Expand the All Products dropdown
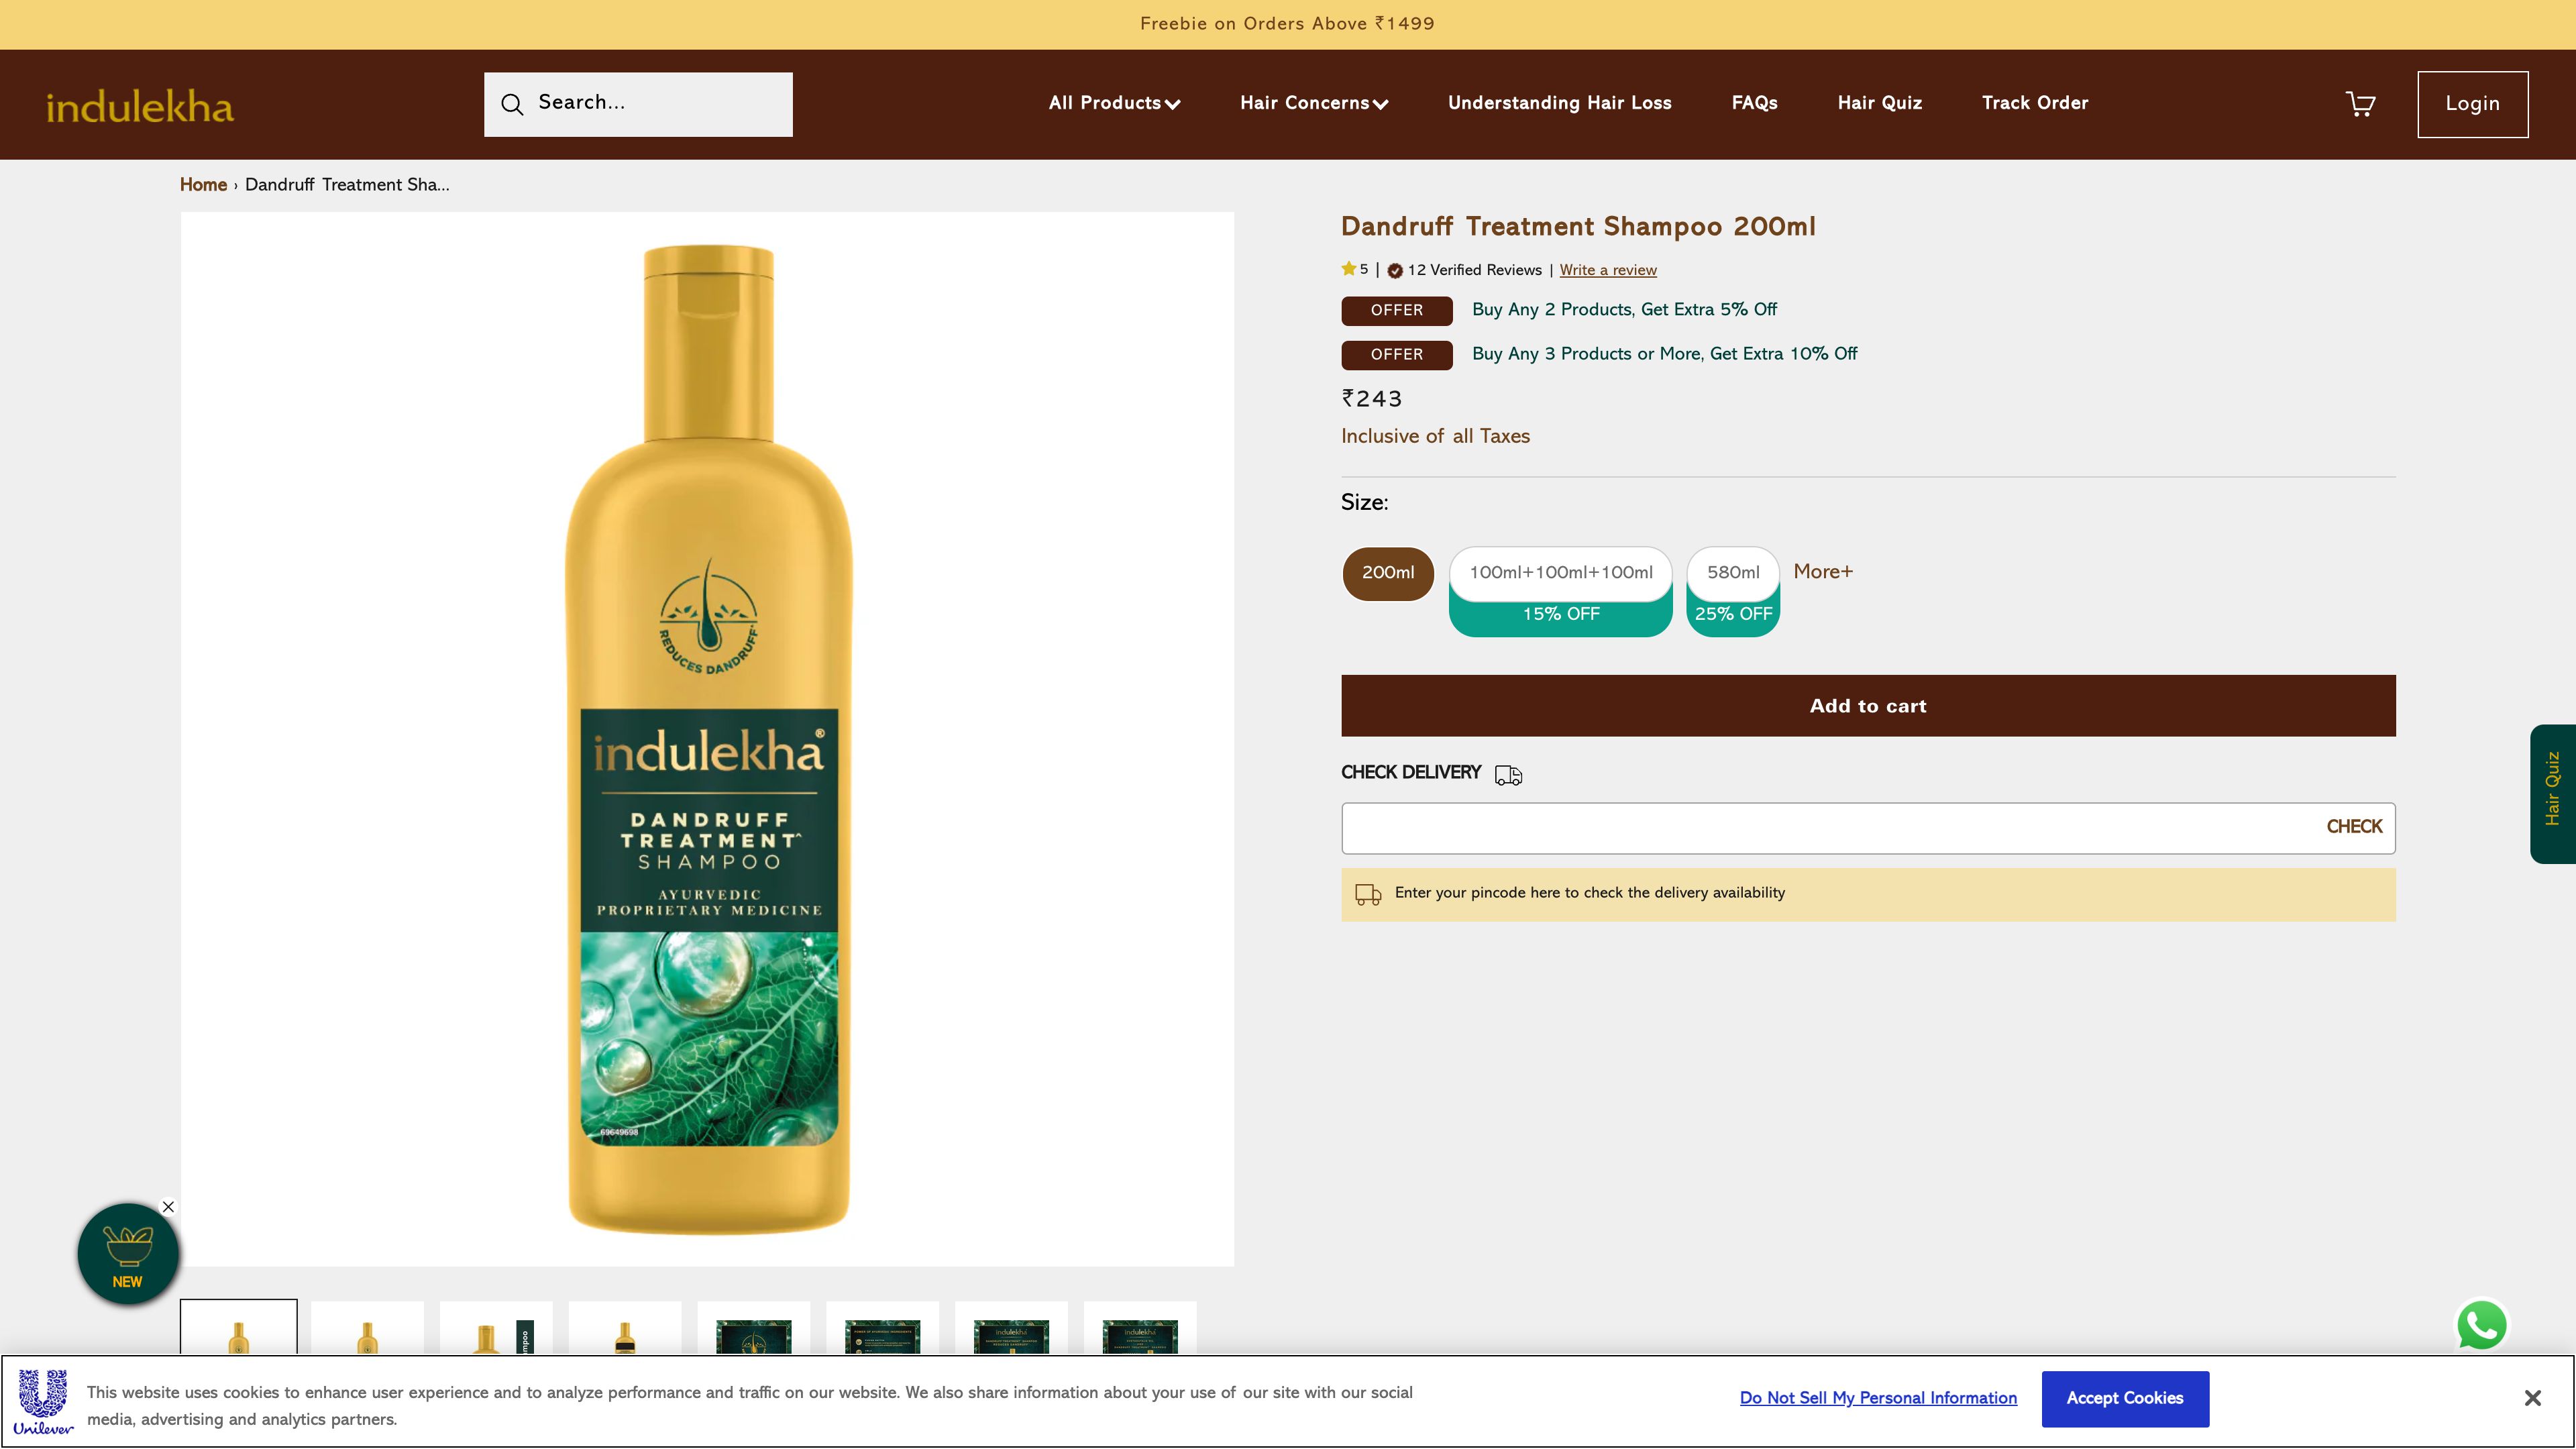This screenshot has height=1449, width=2576. coord(1113,103)
